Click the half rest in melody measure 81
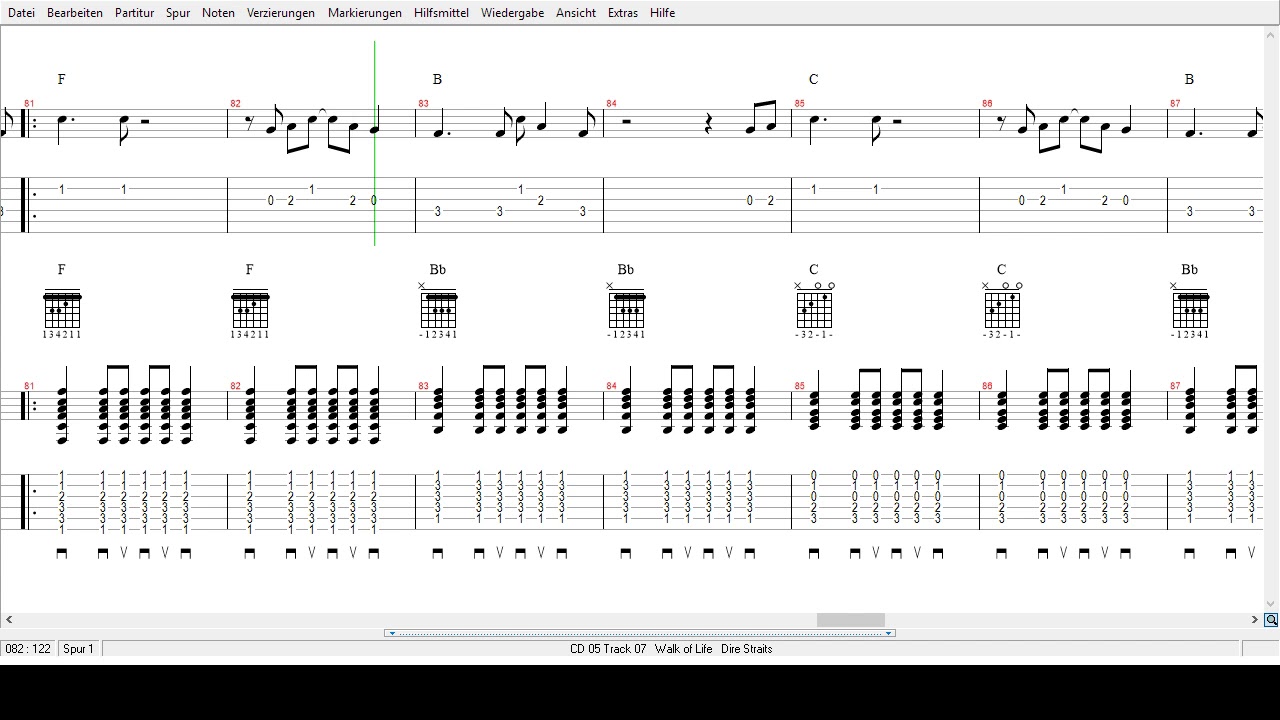This screenshot has width=1280, height=720. (x=145, y=122)
